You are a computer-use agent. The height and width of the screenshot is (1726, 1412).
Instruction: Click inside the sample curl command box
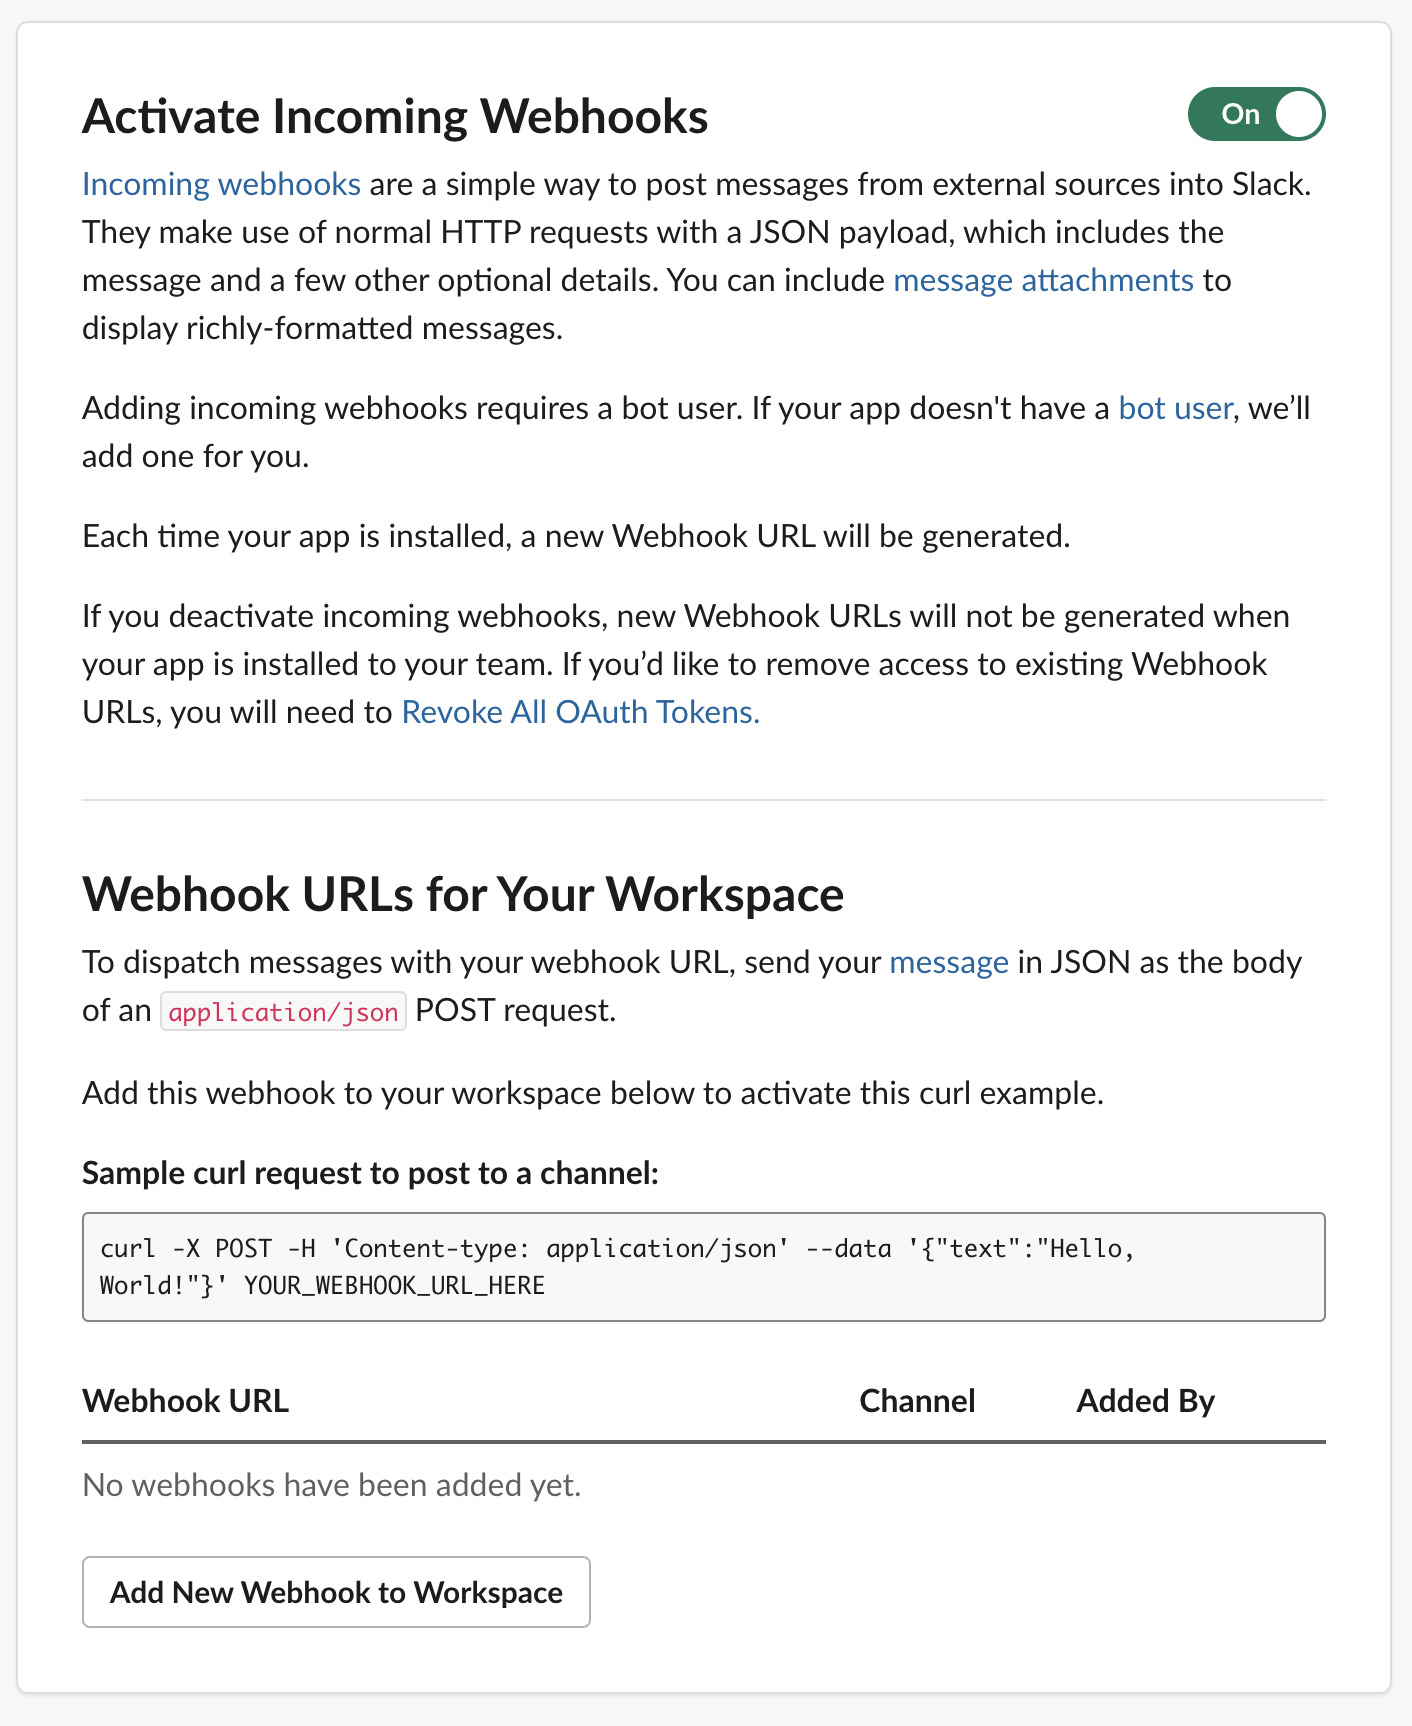(x=704, y=1267)
